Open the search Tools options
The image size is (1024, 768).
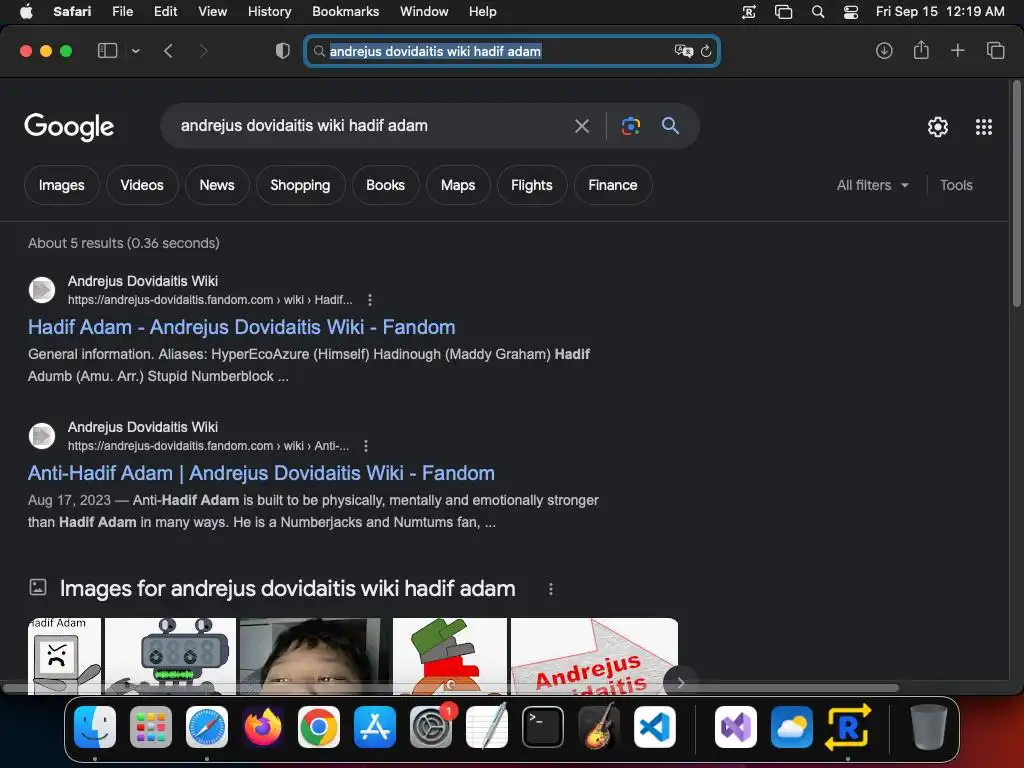pyautogui.click(x=956, y=185)
